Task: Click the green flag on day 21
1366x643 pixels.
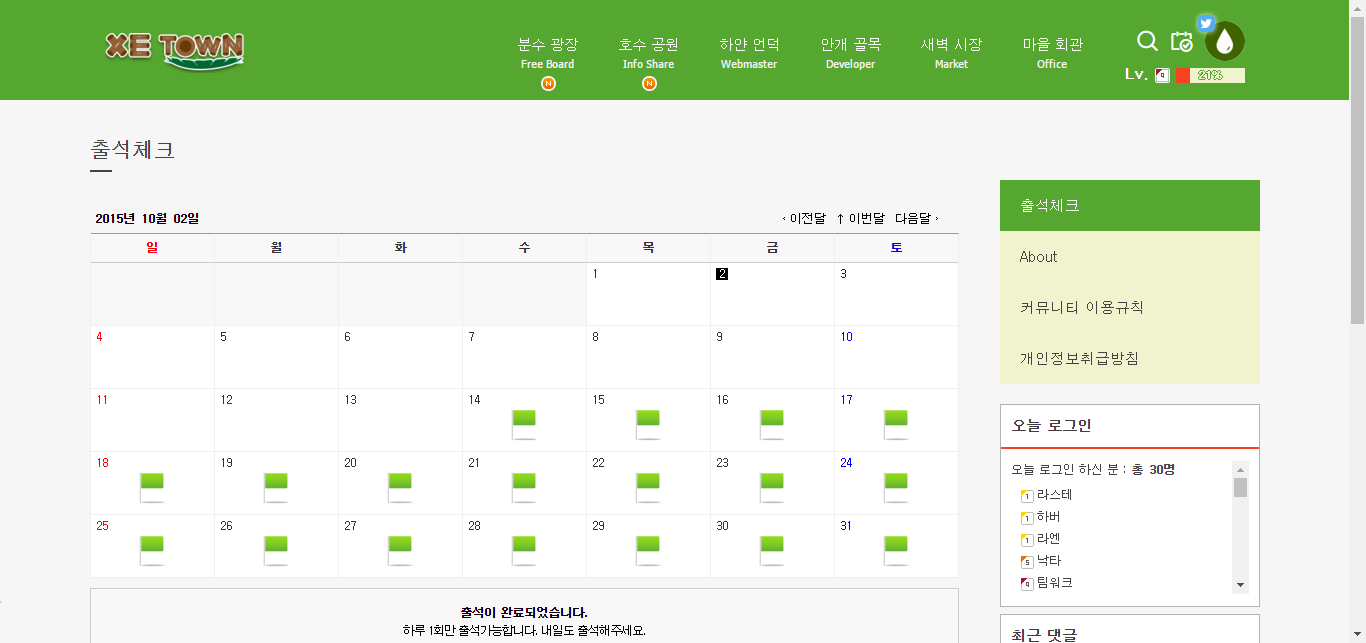Action: pyautogui.click(x=524, y=487)
